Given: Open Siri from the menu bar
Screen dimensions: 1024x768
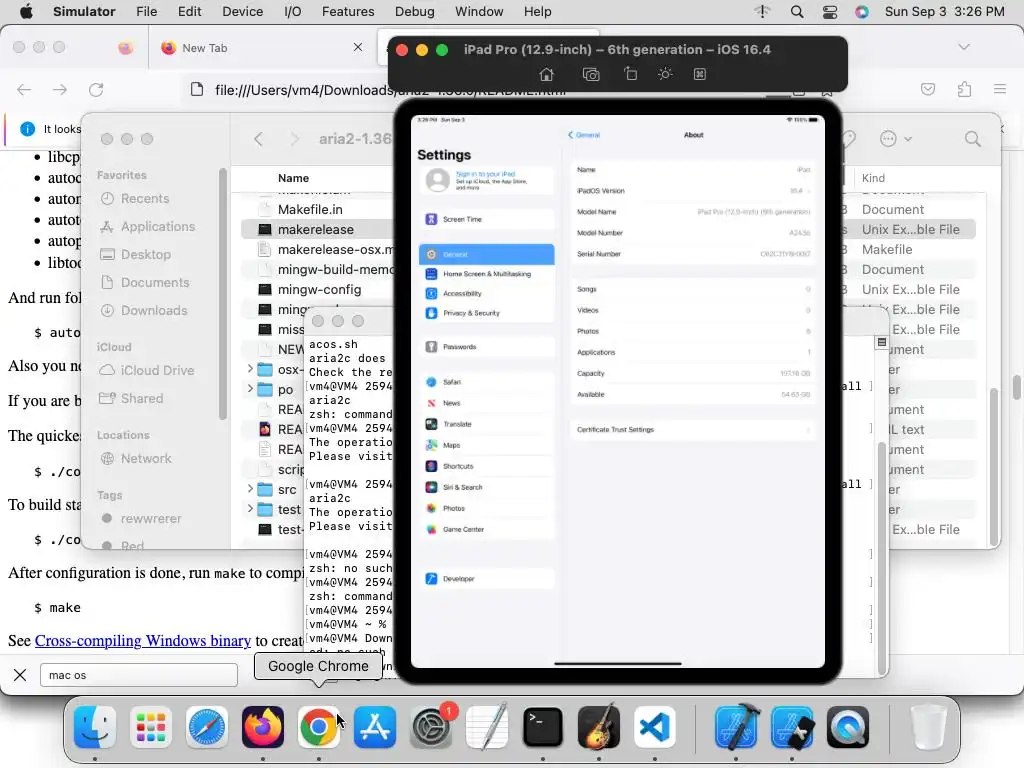Looking at the screenshot, I should click(862, 12).
